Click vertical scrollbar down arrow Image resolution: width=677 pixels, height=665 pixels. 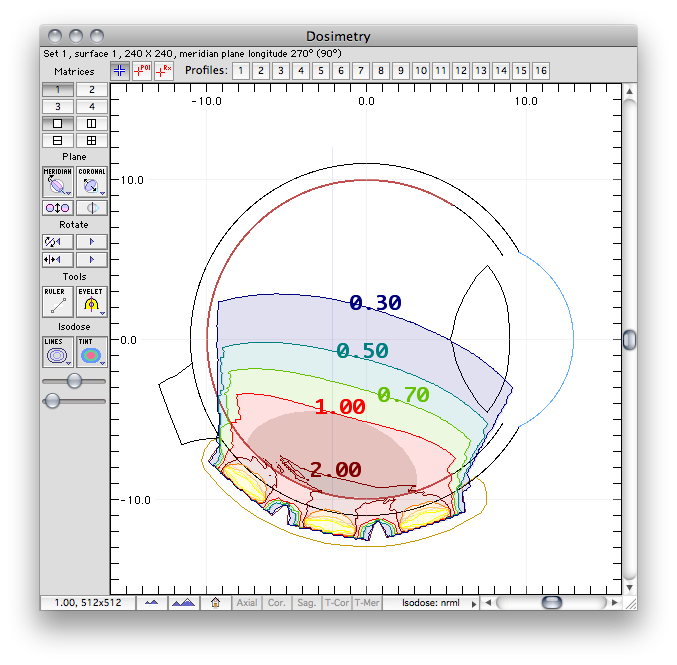click(x=630, y=588)
